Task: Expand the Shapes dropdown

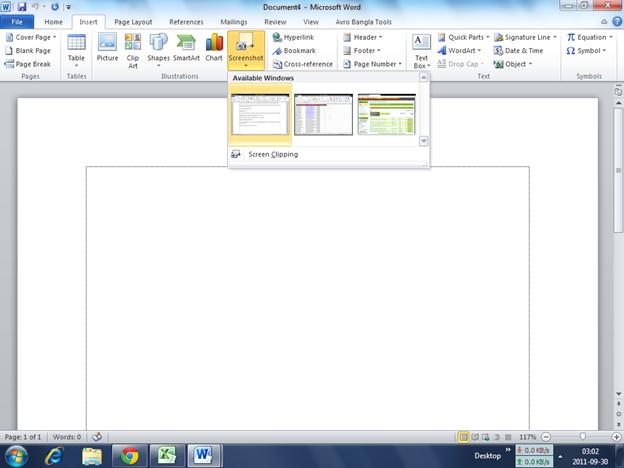Action: (159, 48)
